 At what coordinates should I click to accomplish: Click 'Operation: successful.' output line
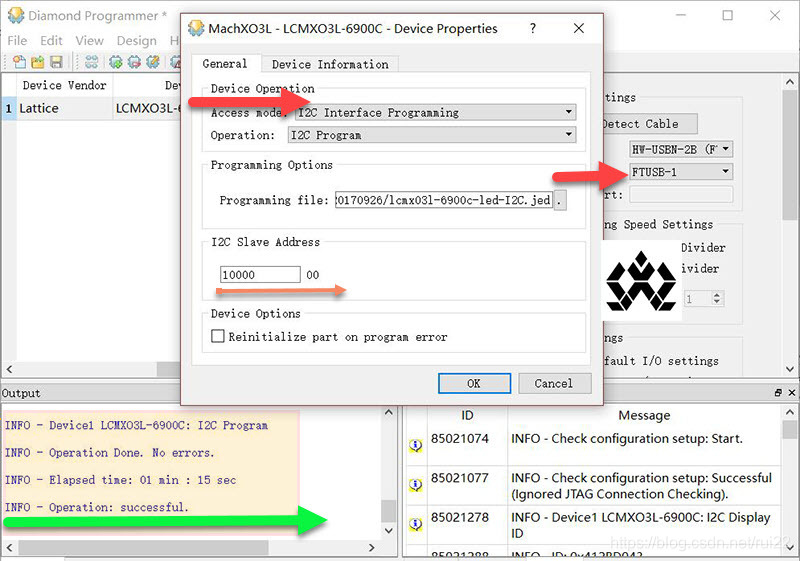point(97,507)
